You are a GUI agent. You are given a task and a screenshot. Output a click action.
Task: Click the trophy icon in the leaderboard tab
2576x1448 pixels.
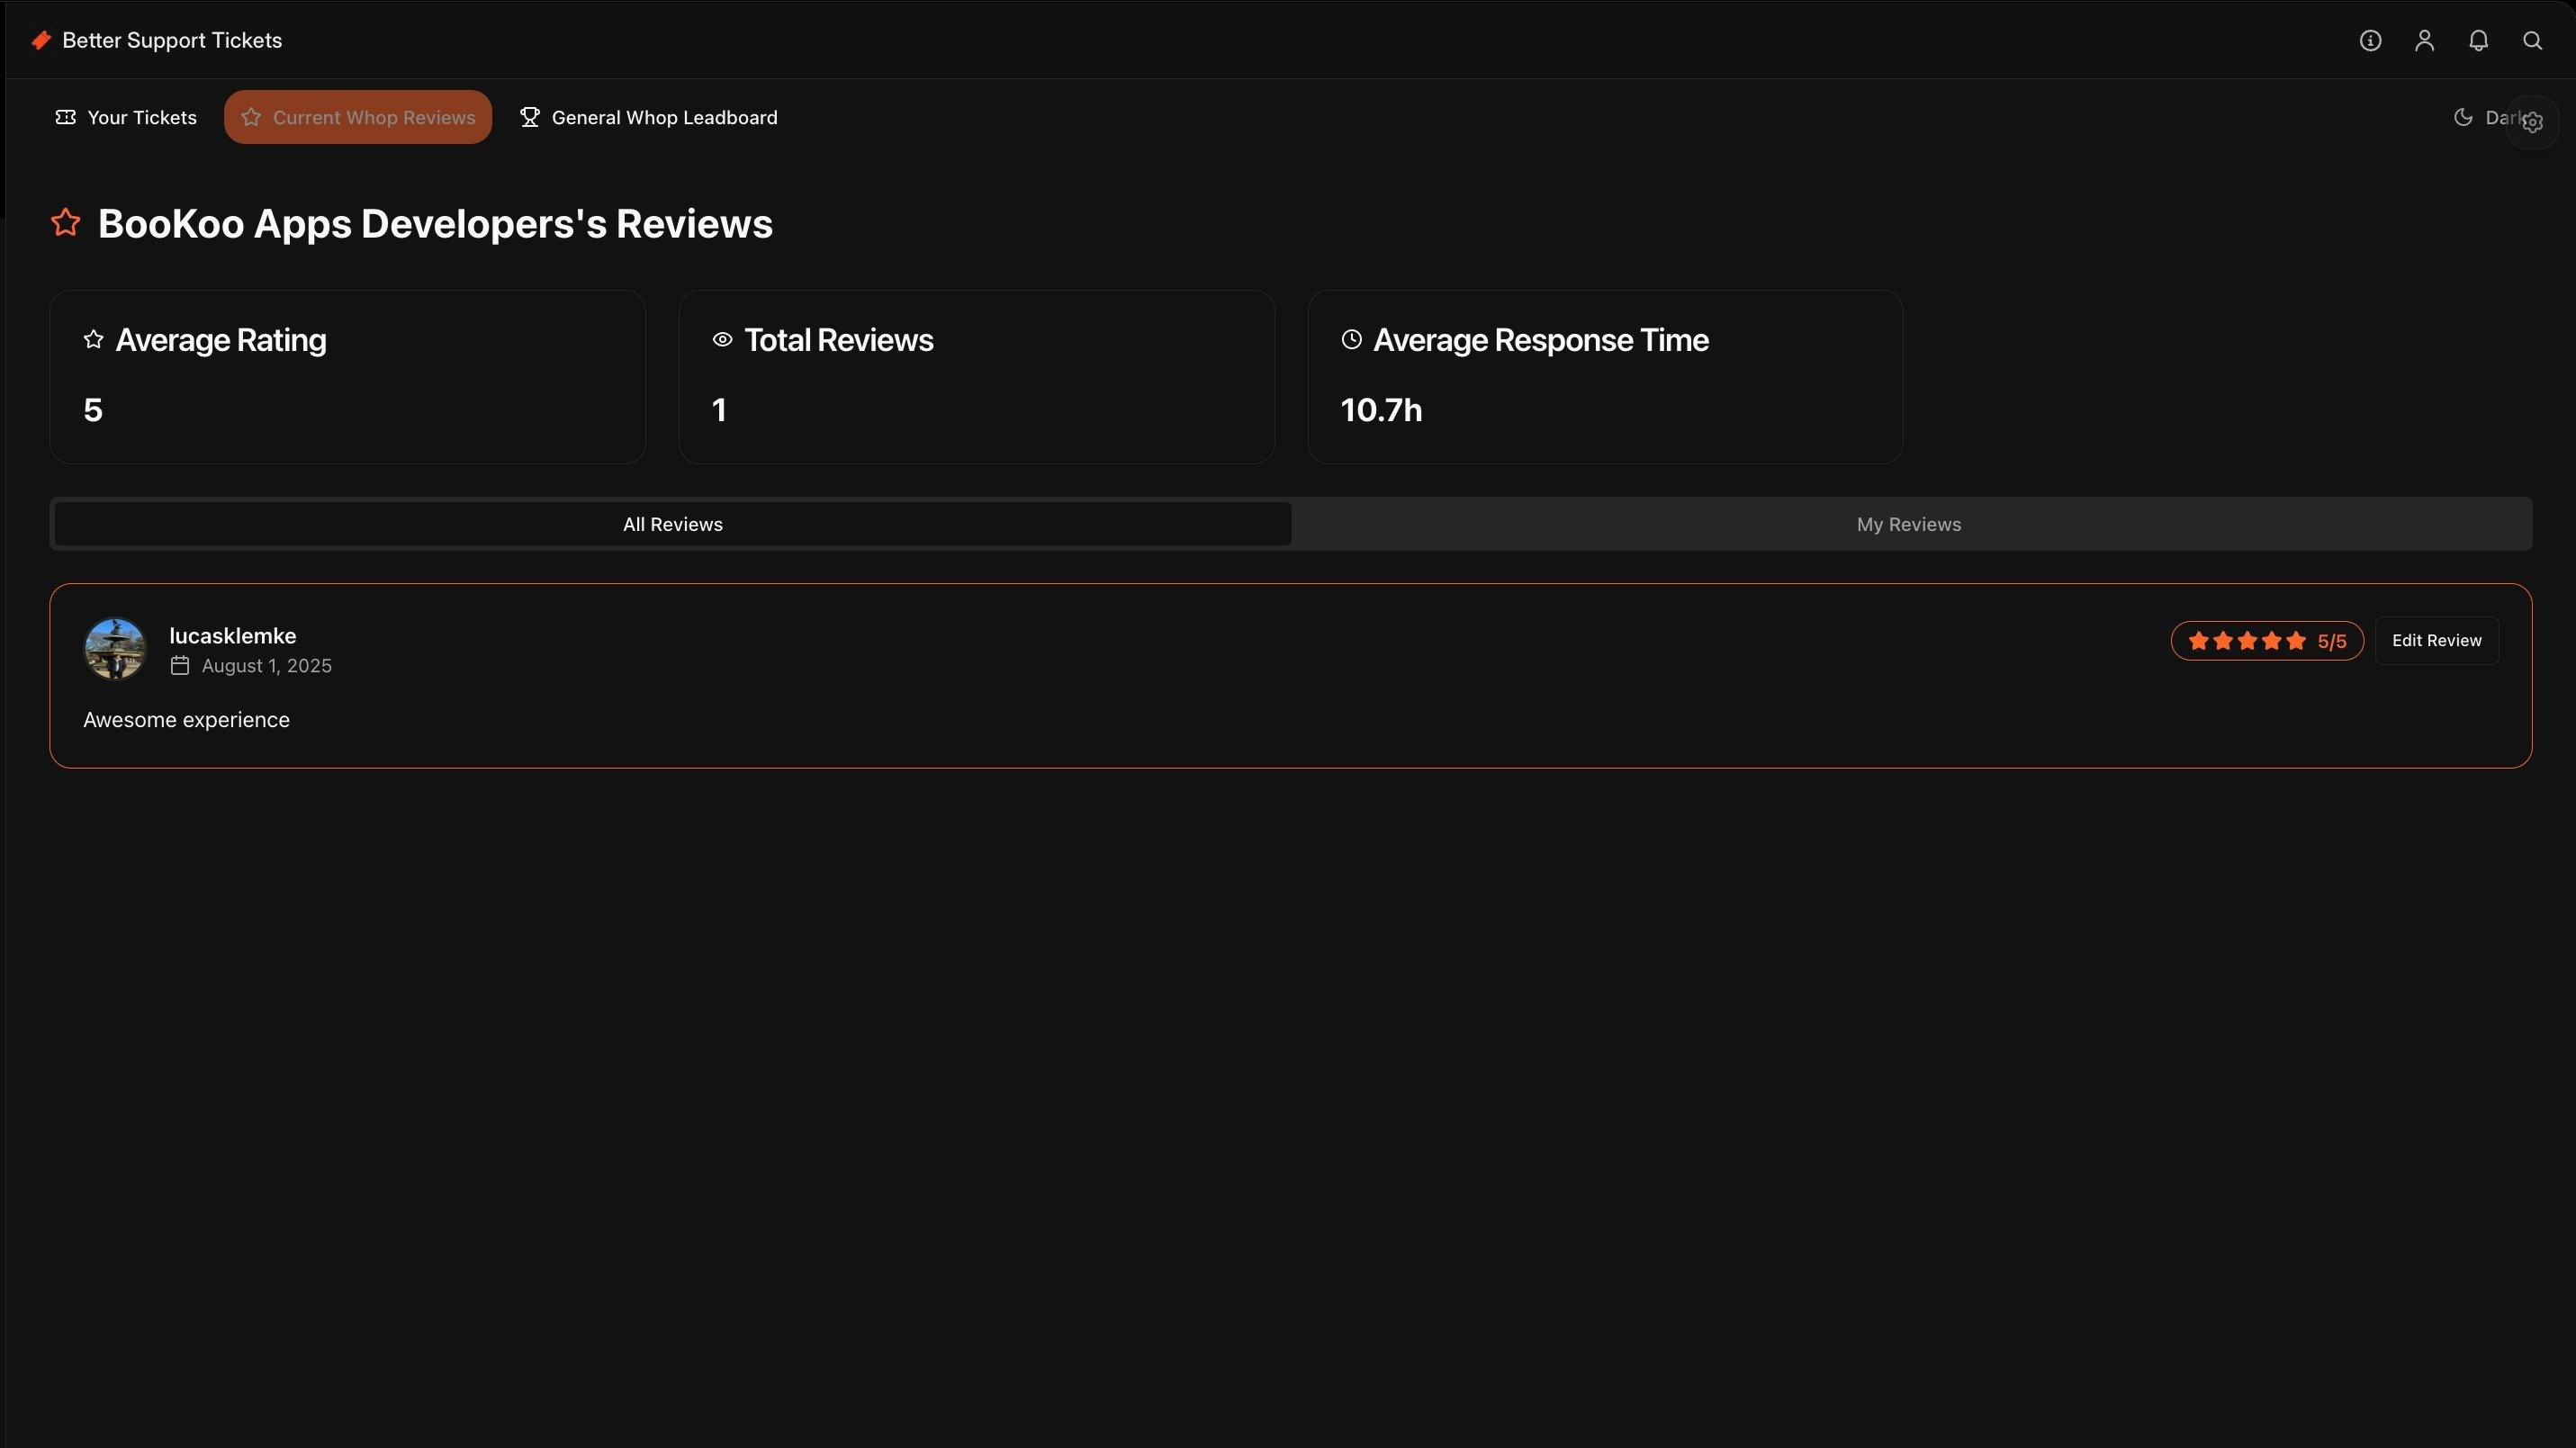(530, 117)
